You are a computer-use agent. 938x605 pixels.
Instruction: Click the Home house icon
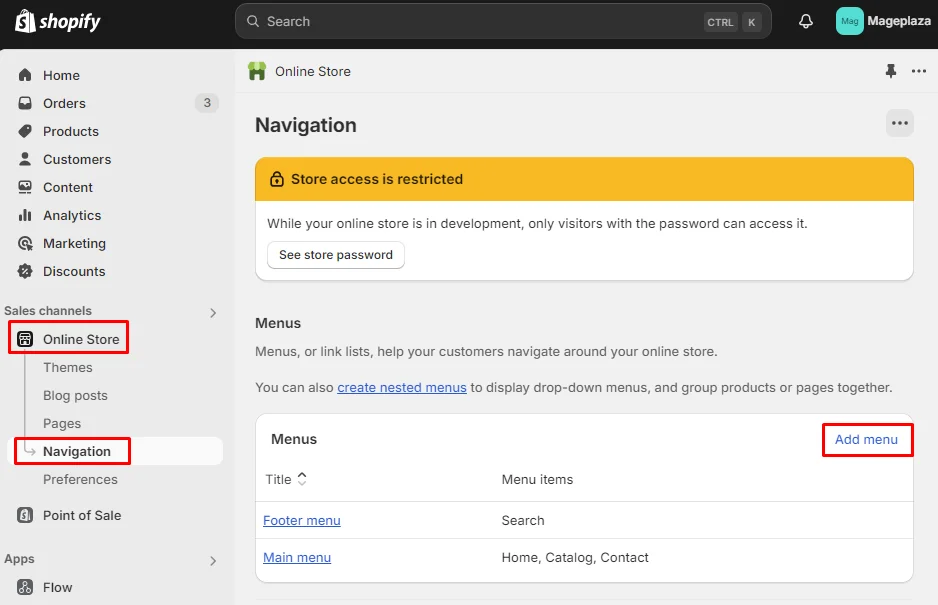click(25, 75)
